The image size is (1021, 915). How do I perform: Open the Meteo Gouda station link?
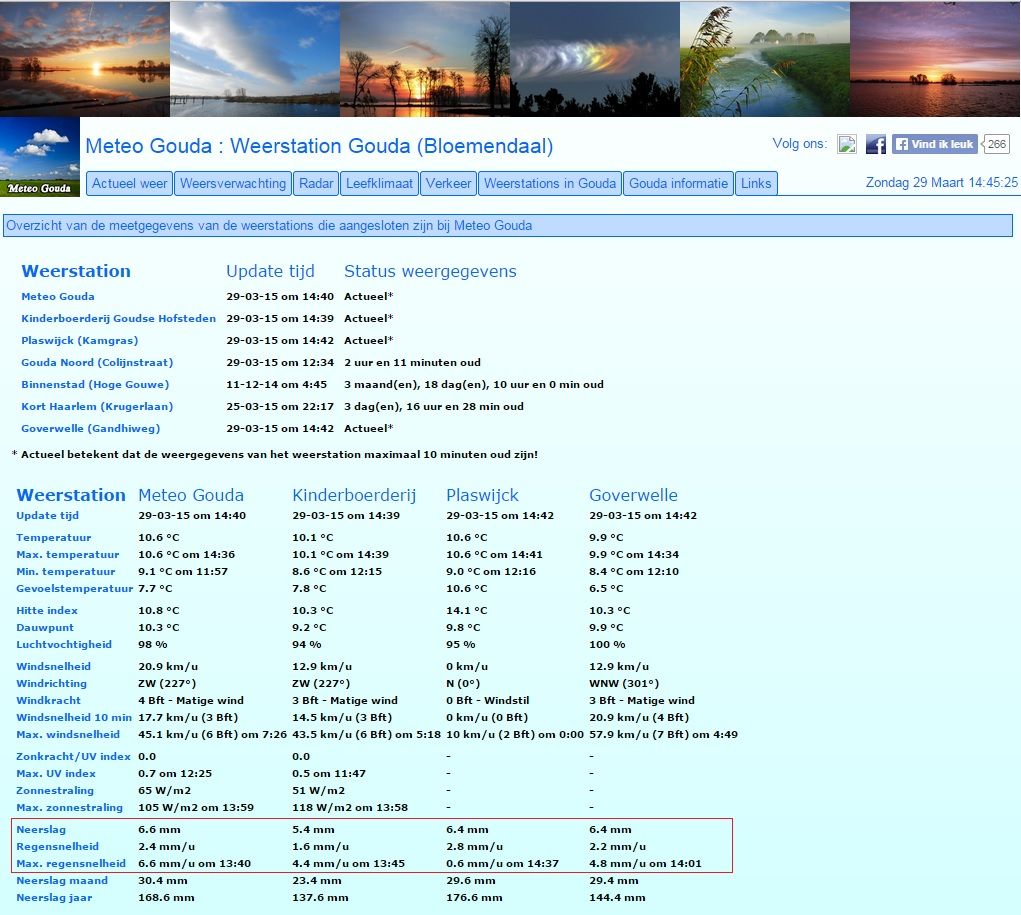click(x=58, y=296)
